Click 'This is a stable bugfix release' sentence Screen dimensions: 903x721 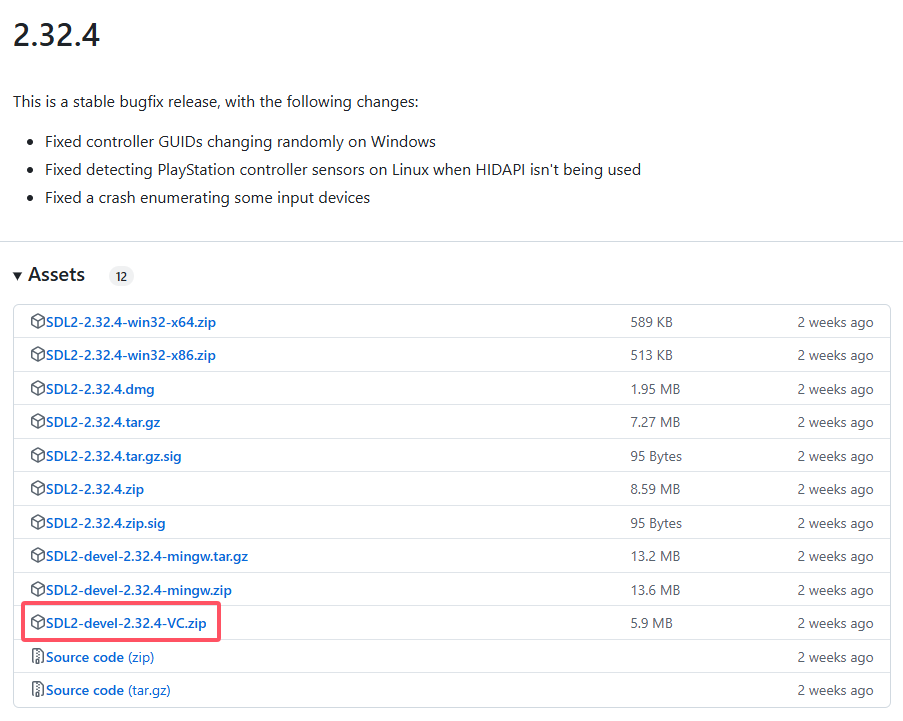pos(215,102)
